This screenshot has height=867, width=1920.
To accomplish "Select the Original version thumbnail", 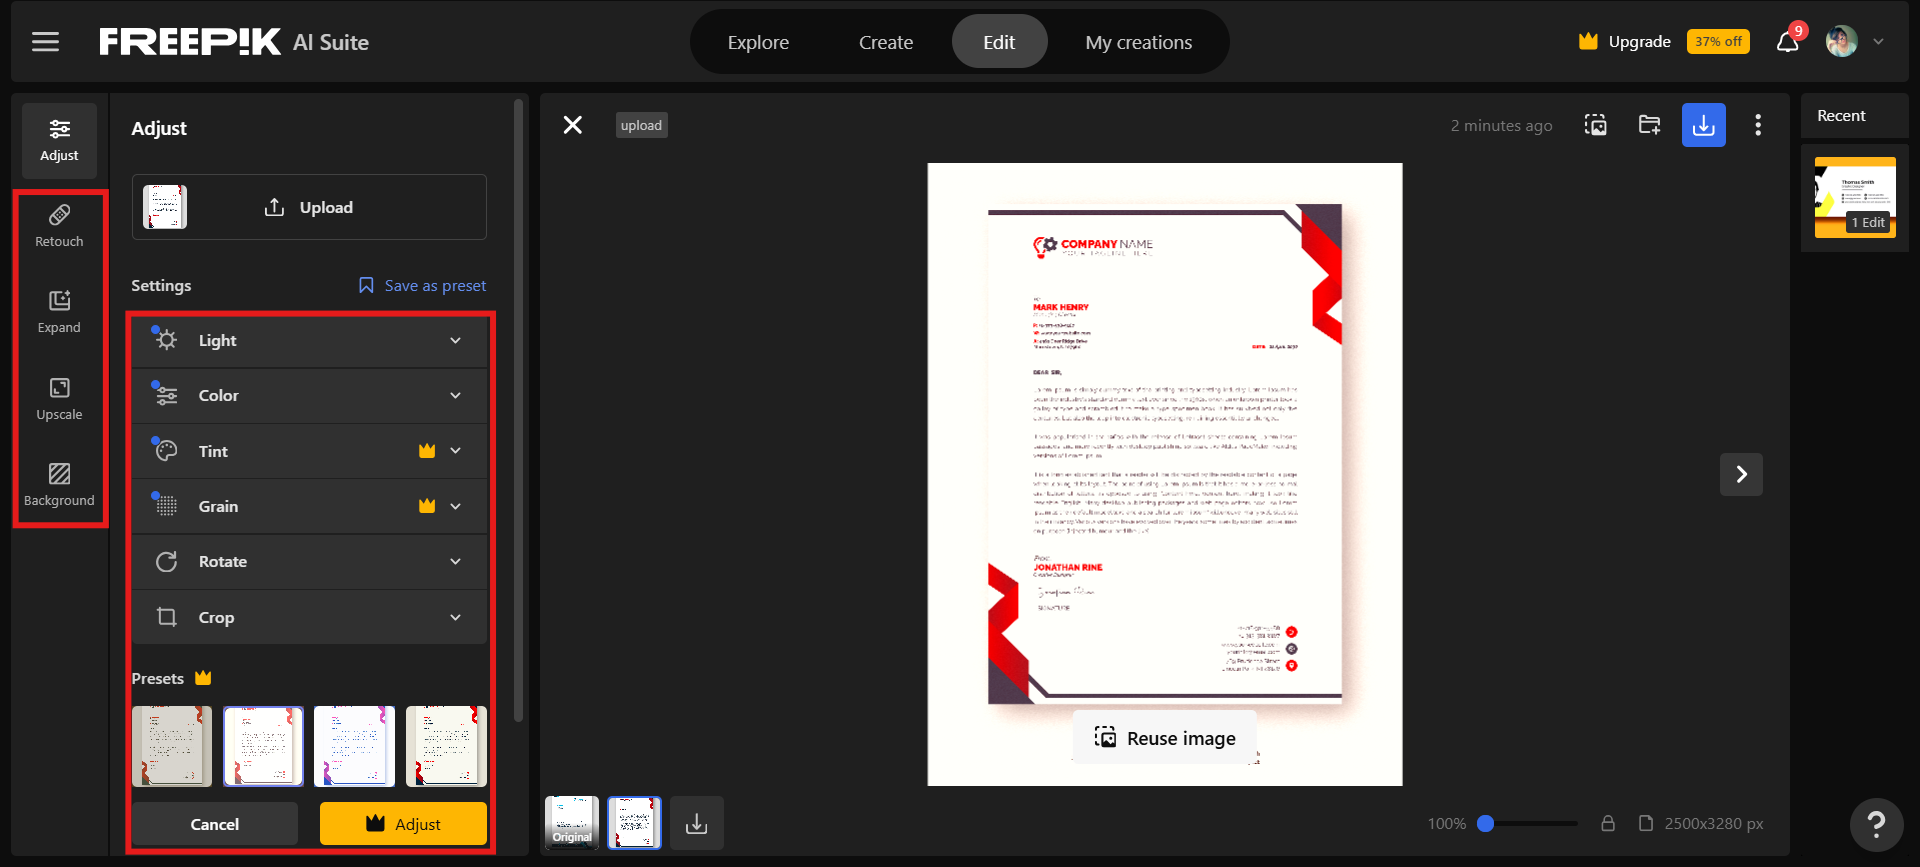I will (572, 823).
